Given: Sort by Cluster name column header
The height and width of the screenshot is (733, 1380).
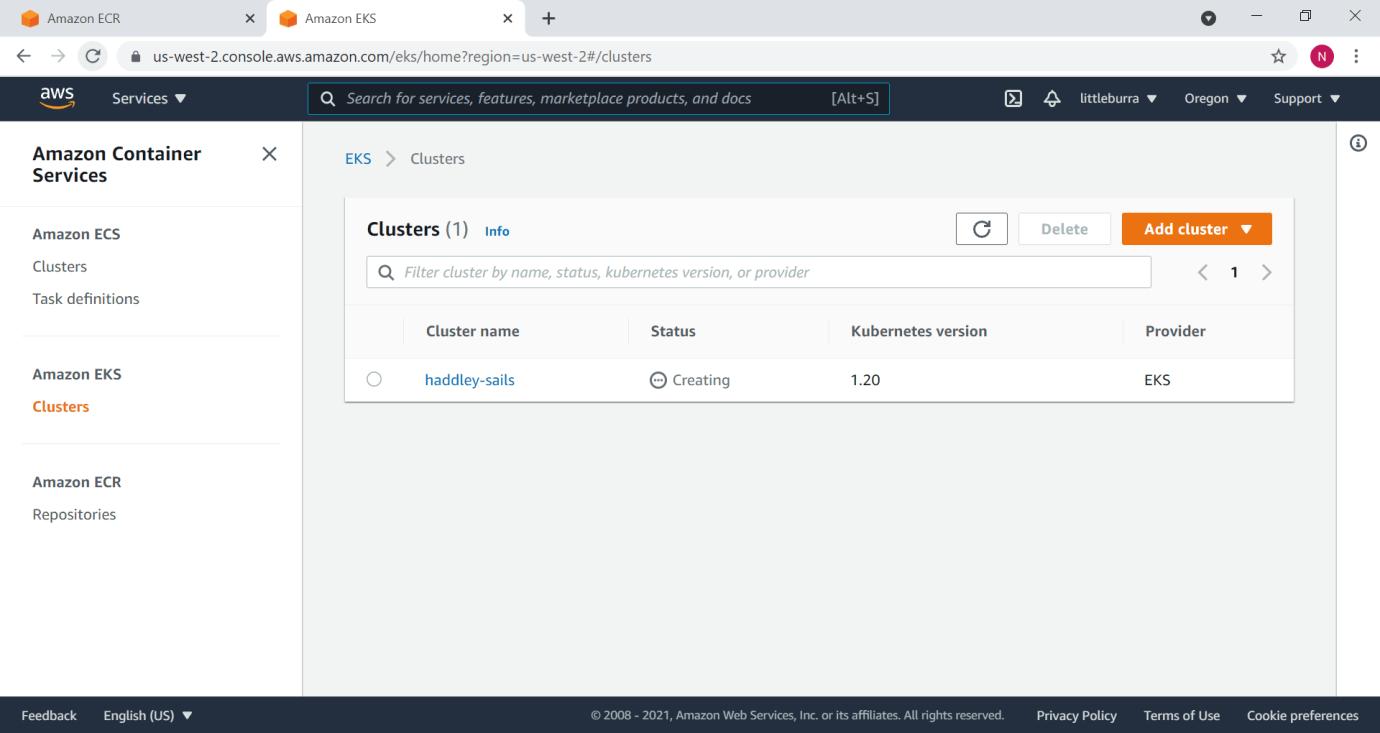Looking at the screenshot, I should [473, 331].
